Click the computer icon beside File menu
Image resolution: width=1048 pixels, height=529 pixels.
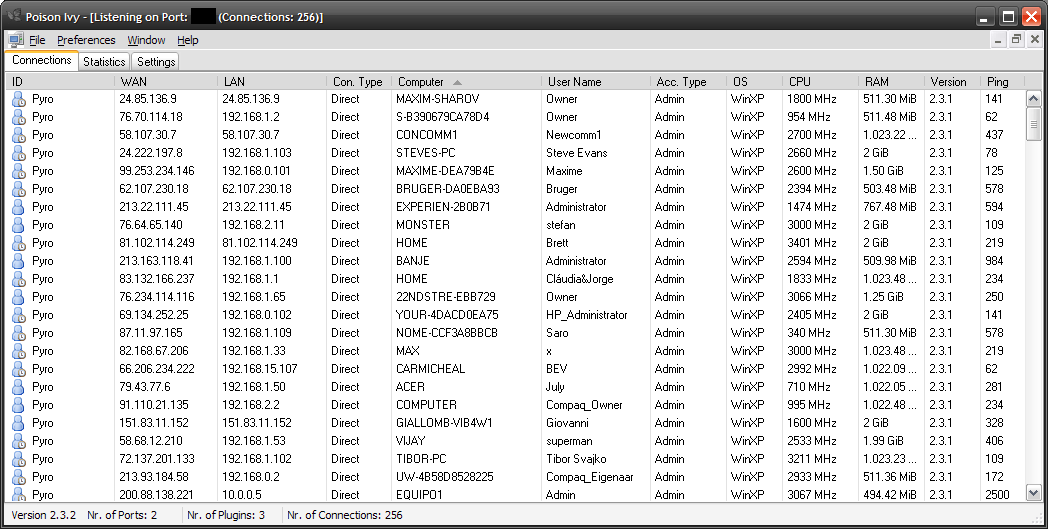16,40
